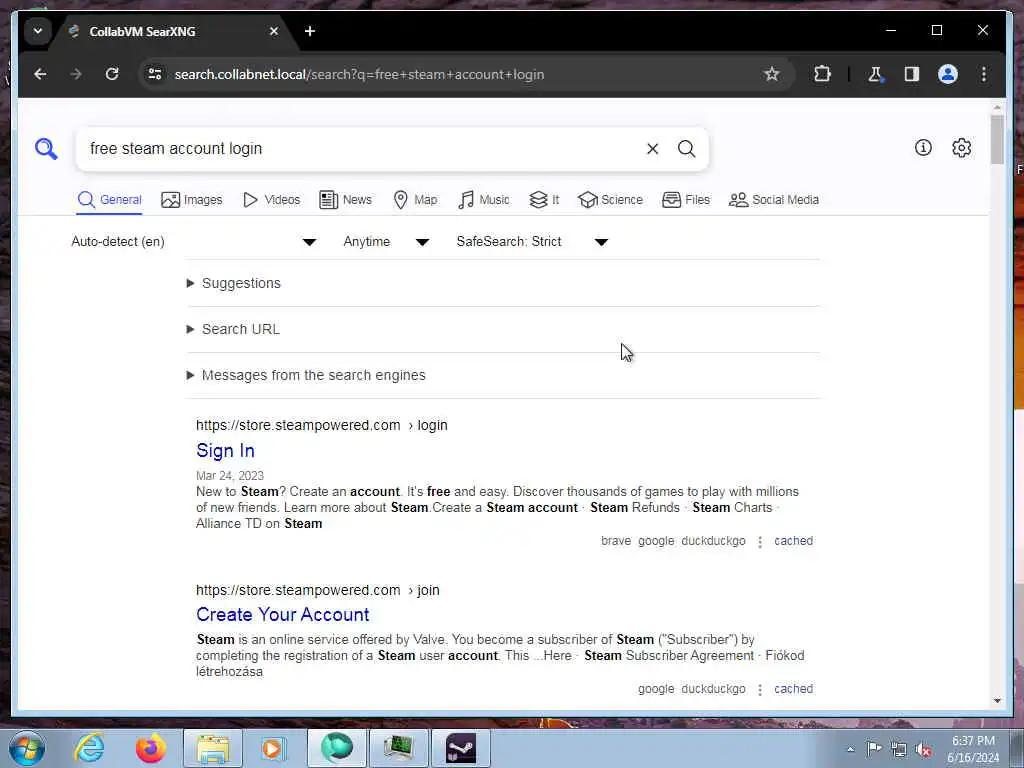Open the Chrome Labs flask icon
1024x768 pixels.
coord(875,74)
